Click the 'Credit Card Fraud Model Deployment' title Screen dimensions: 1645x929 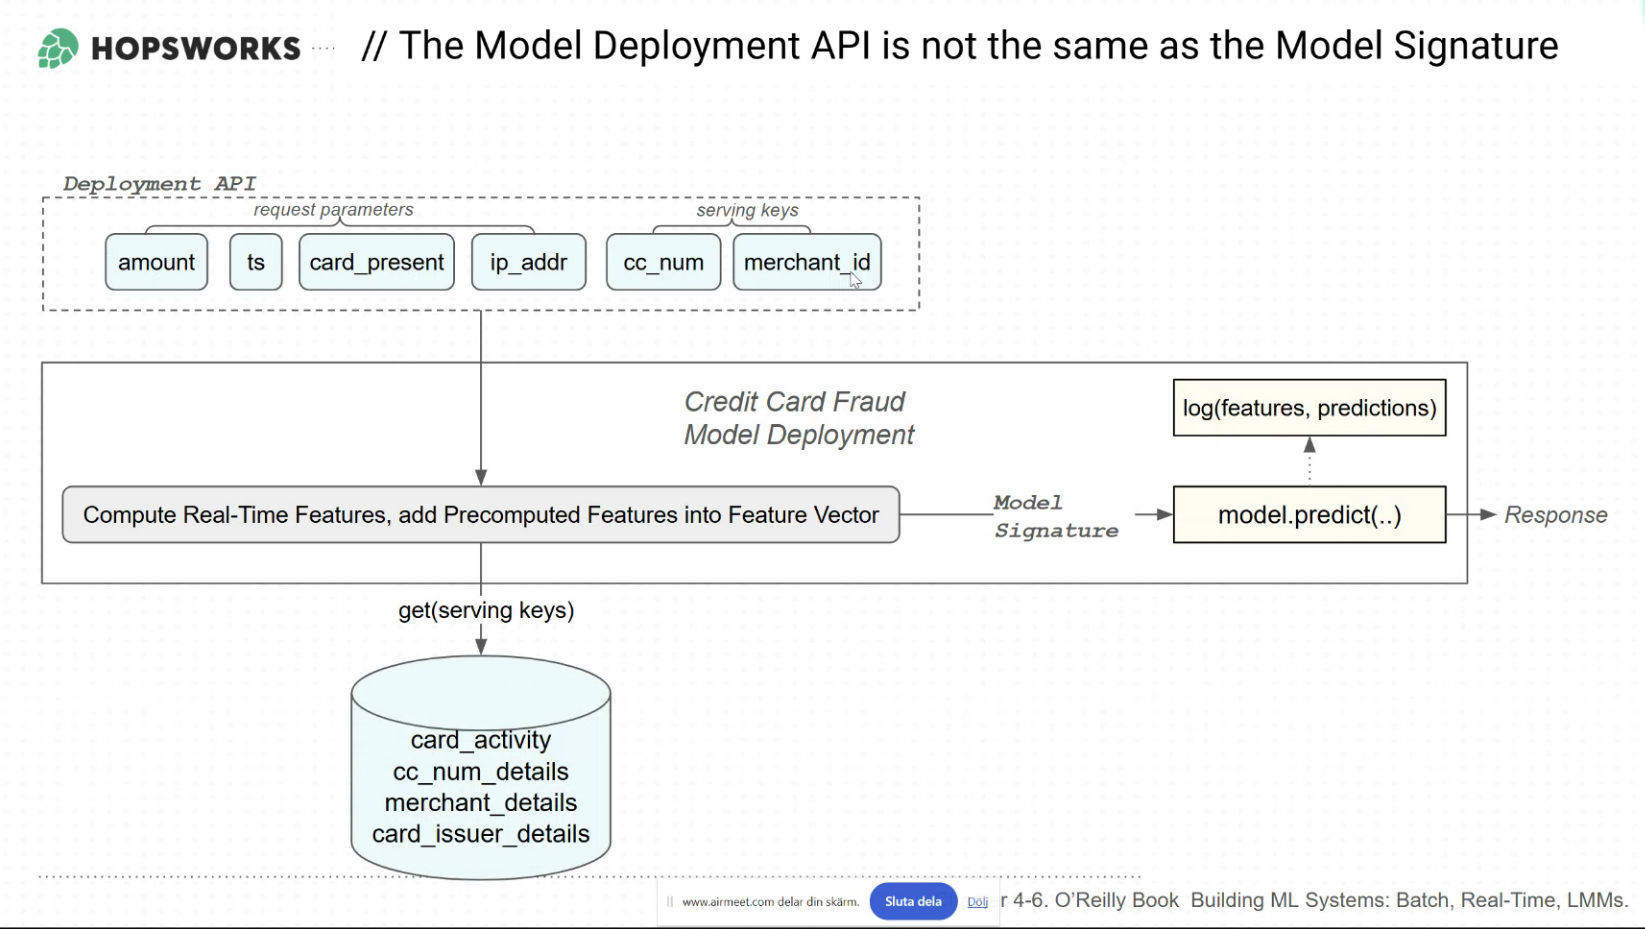(798, 418)
